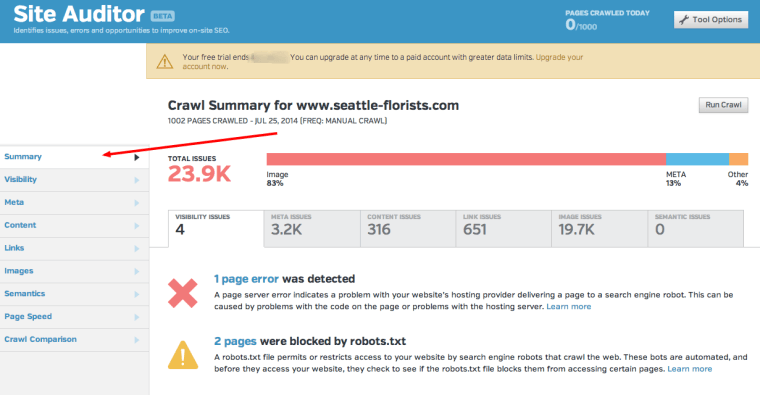This screenshot has height=395, width=760.
Task: Select the Visibility Issues tab
Action: 216,228
